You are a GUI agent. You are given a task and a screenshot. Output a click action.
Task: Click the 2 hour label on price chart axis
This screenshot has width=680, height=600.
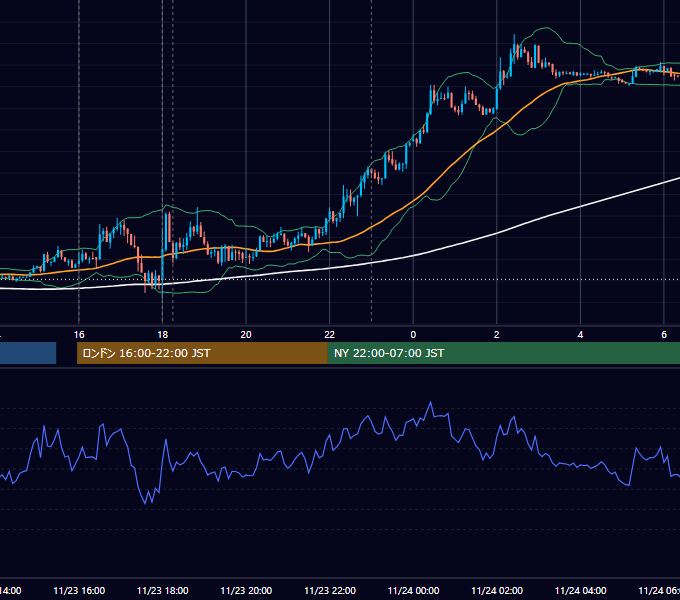[497, 335]
